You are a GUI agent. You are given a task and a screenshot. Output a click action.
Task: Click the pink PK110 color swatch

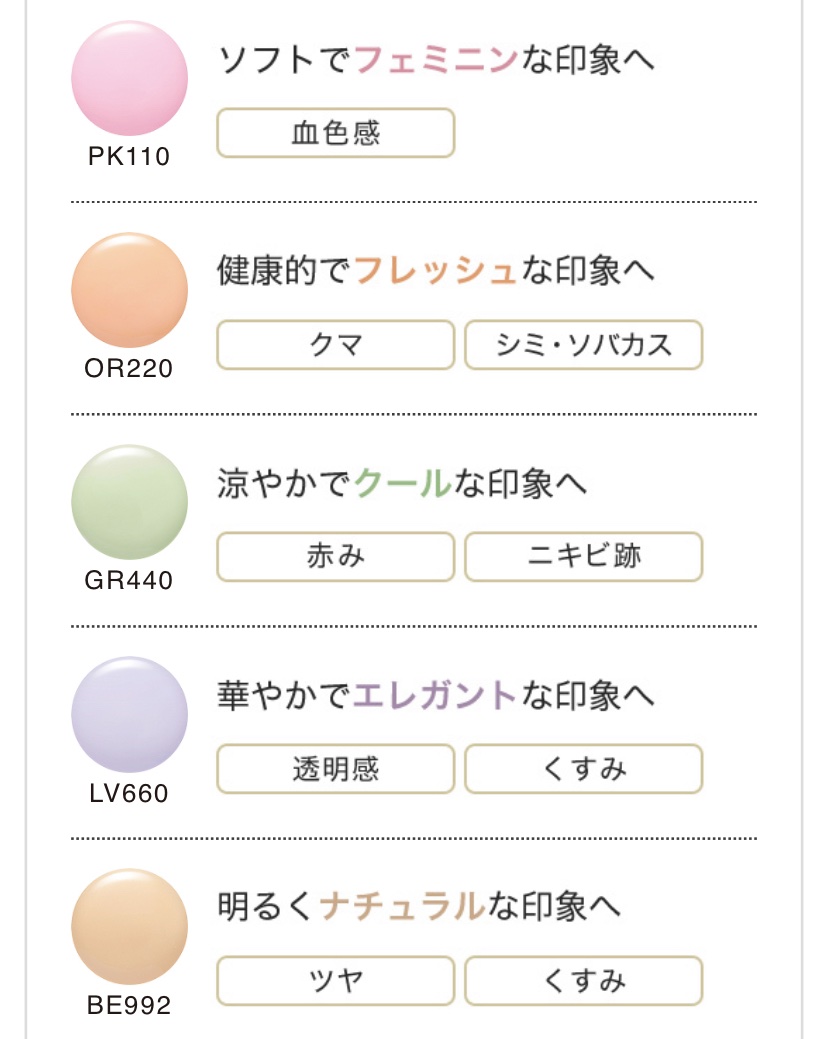[x=129, y=78]
